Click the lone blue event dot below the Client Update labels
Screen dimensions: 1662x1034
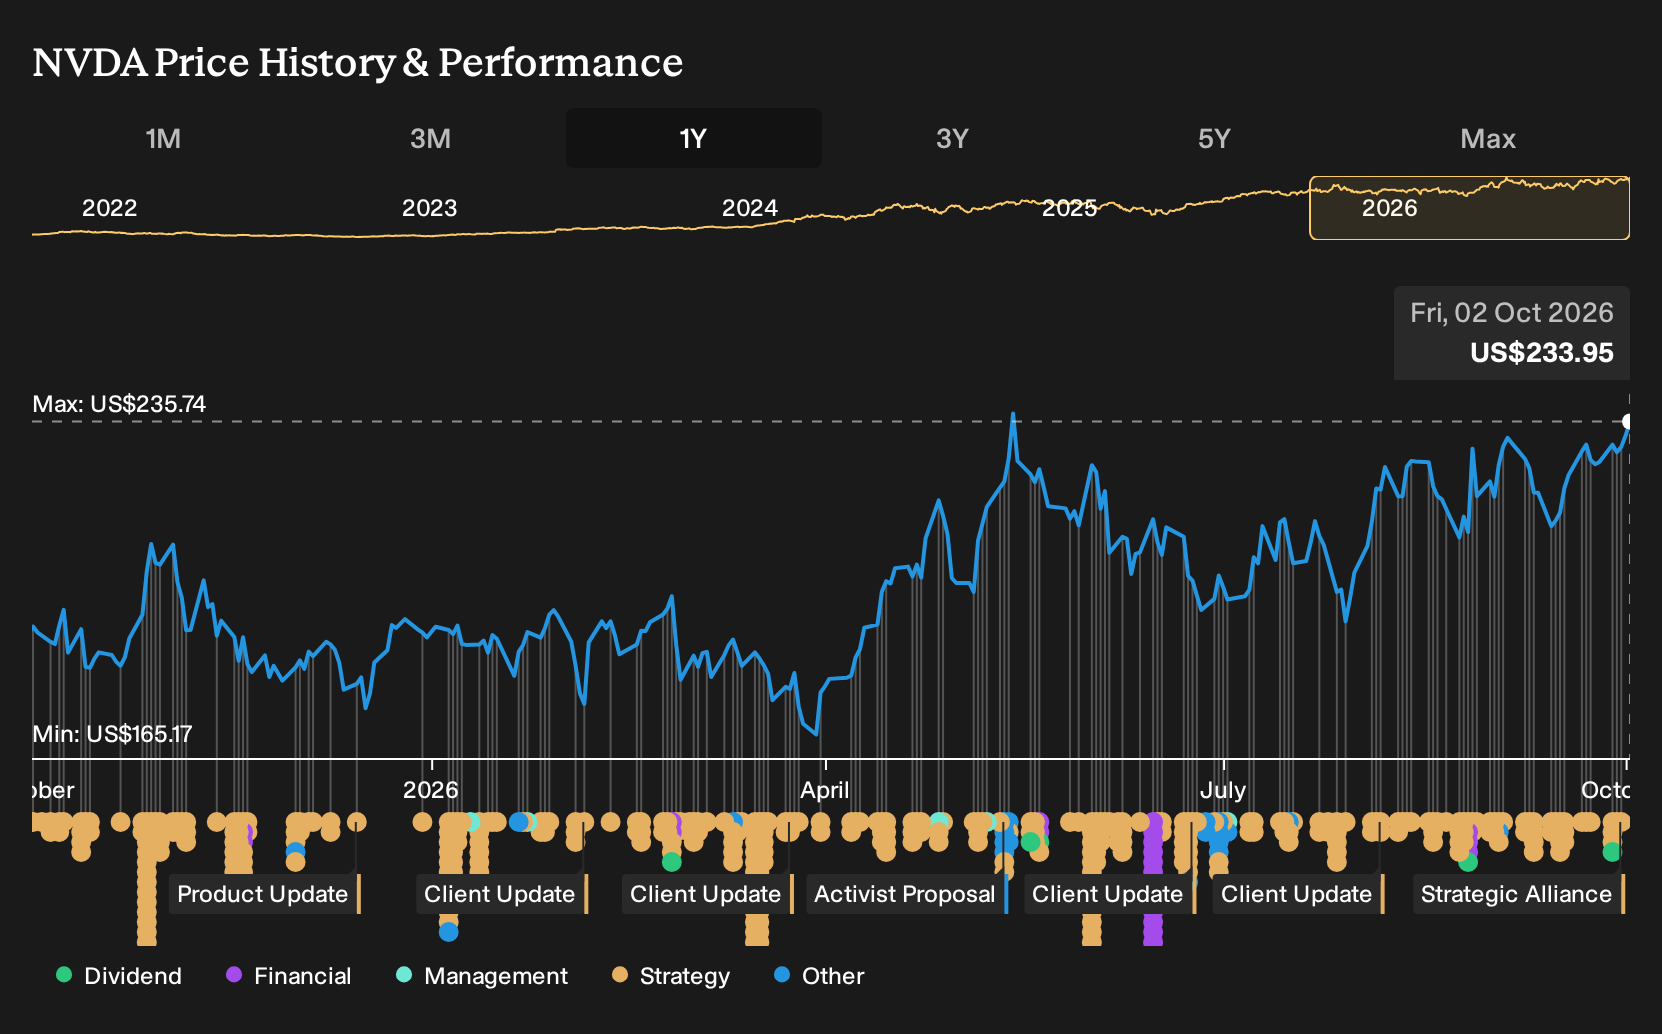(x=449, y=932)
